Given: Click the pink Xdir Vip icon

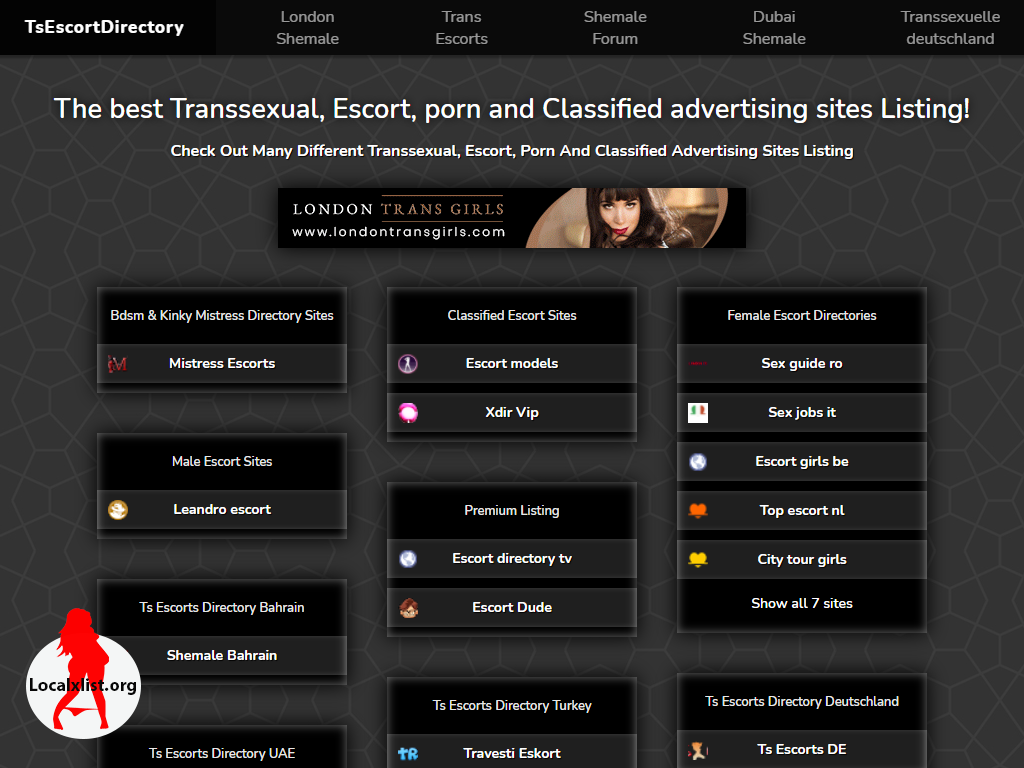Looking at the screenshot, I should pos(408,413).
